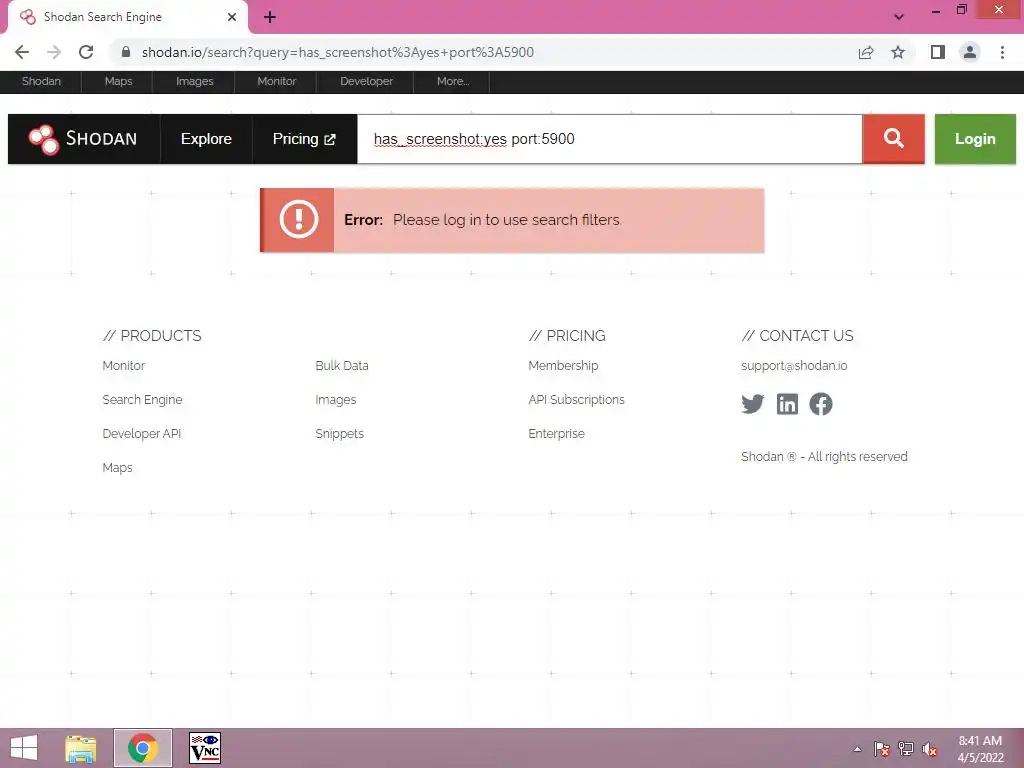The height and width of the screenshot is (768, 1024).
Task: Open Action Center flag icon
Action: [882, 749]
